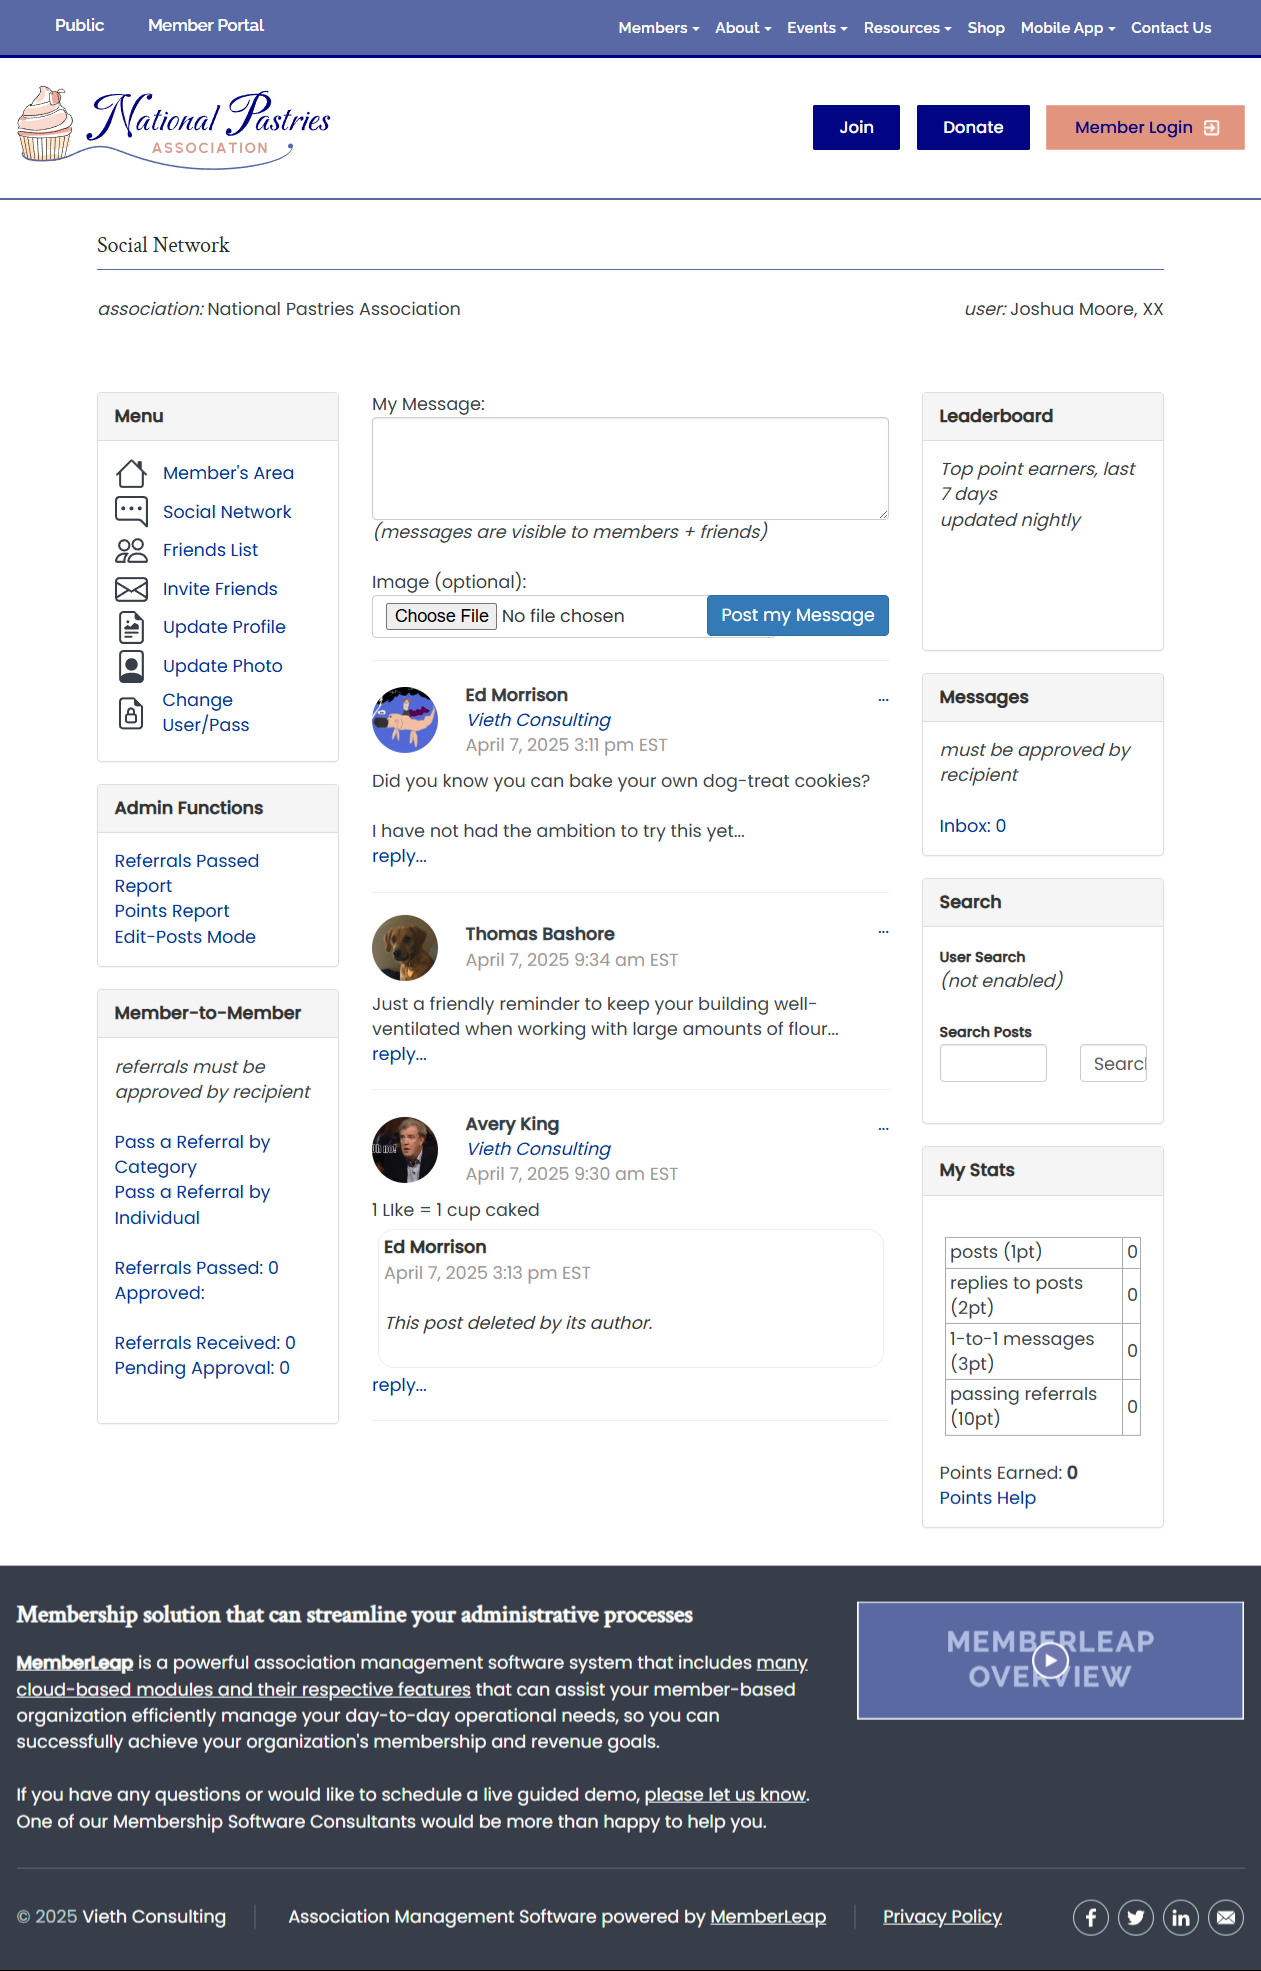The height and width of the screenshot is (1971, 1261).
Task: Click the My Message text area
Action: tap(630, 468)
